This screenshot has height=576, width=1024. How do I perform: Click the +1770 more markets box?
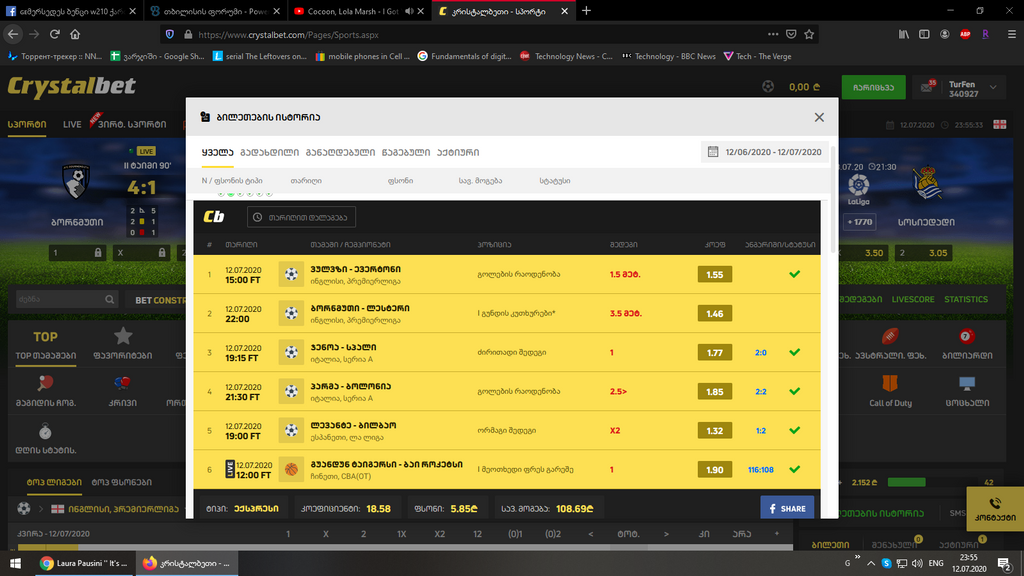tap(859, 222)
